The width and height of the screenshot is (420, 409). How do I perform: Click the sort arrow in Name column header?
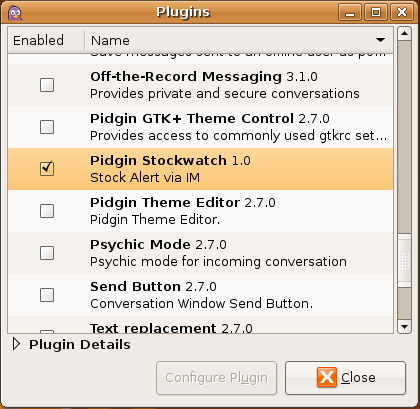point(380,40)
